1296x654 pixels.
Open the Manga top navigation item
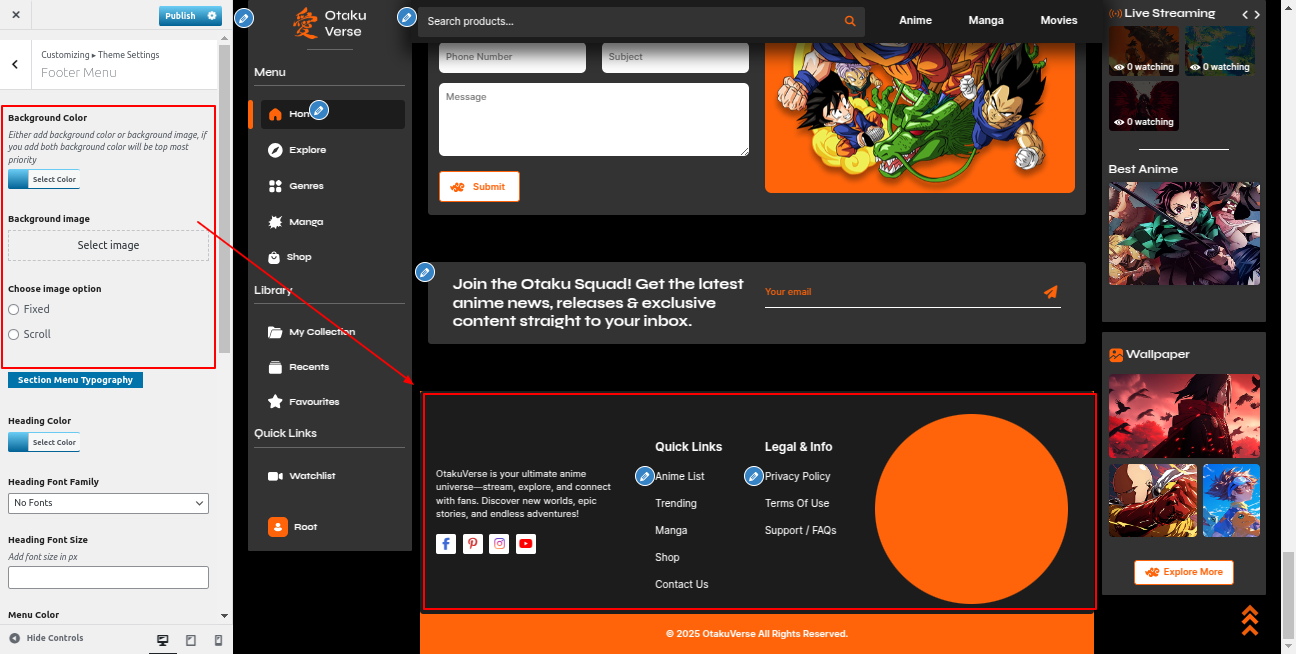pyautogui.click(x=985, y=20)
